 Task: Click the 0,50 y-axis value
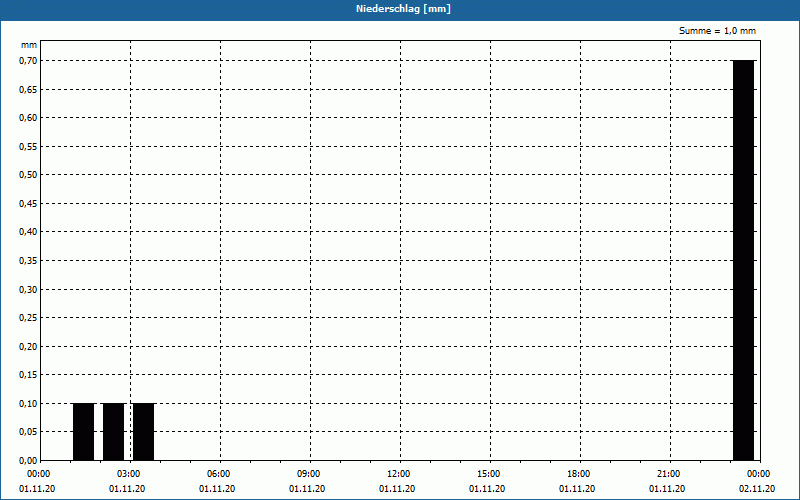[x=28, y=175]
